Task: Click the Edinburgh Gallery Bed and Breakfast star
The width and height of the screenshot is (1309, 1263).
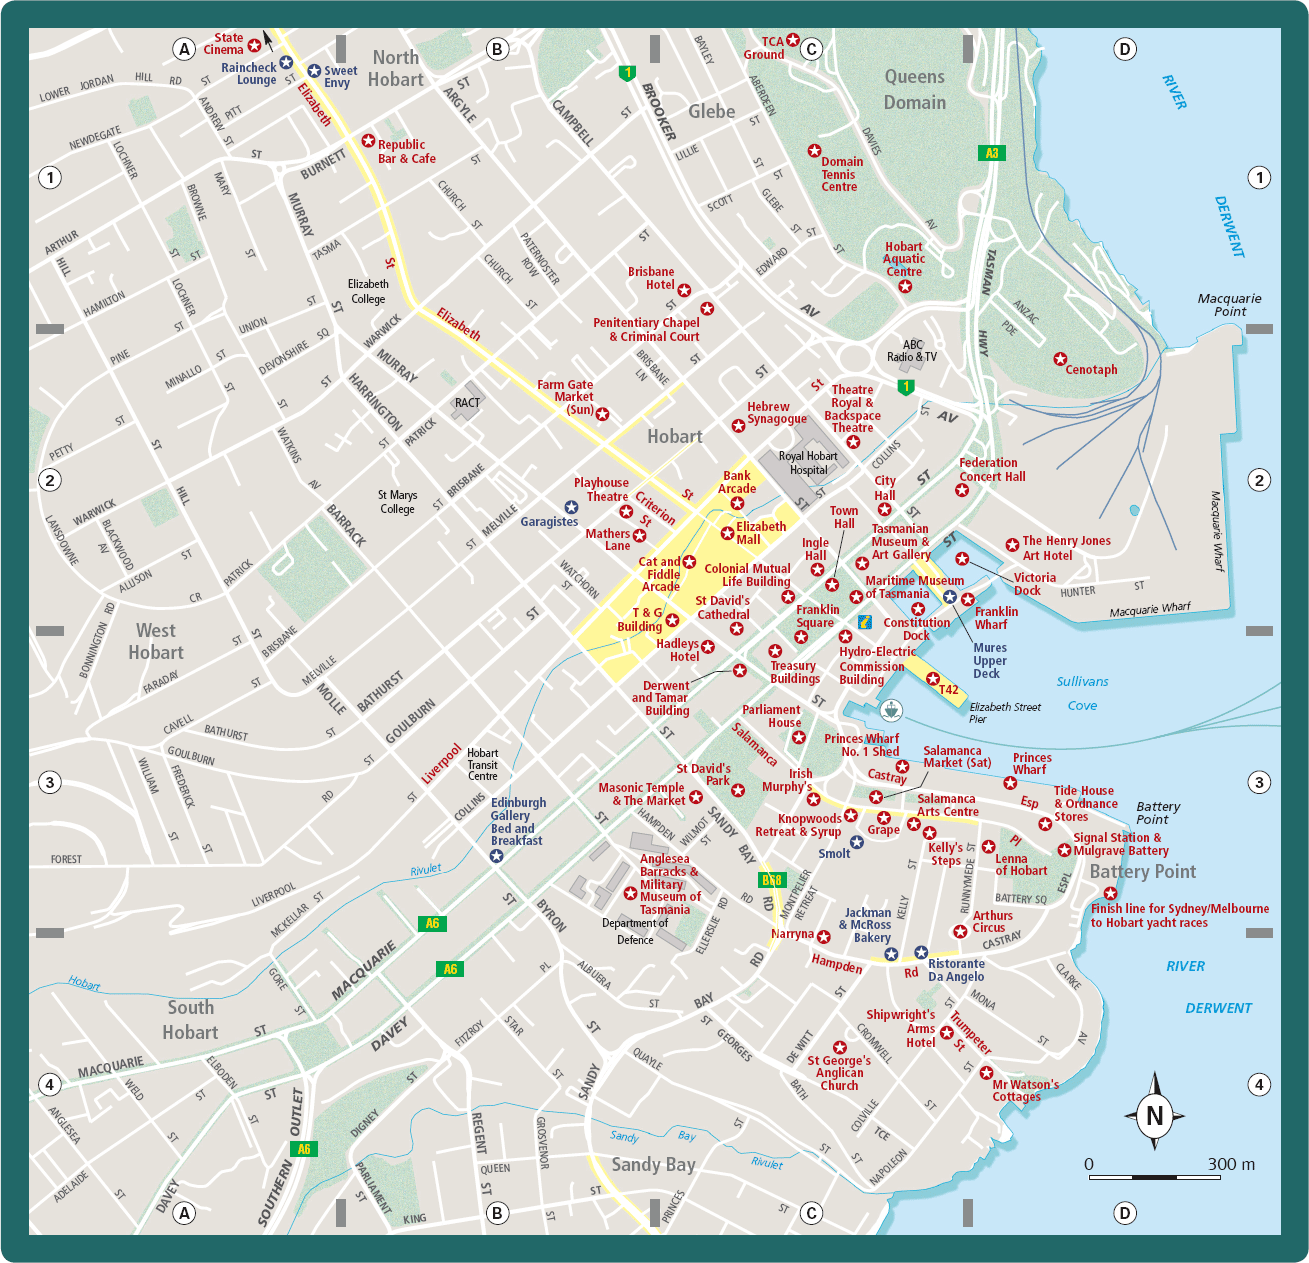Action: pos(497,857)
